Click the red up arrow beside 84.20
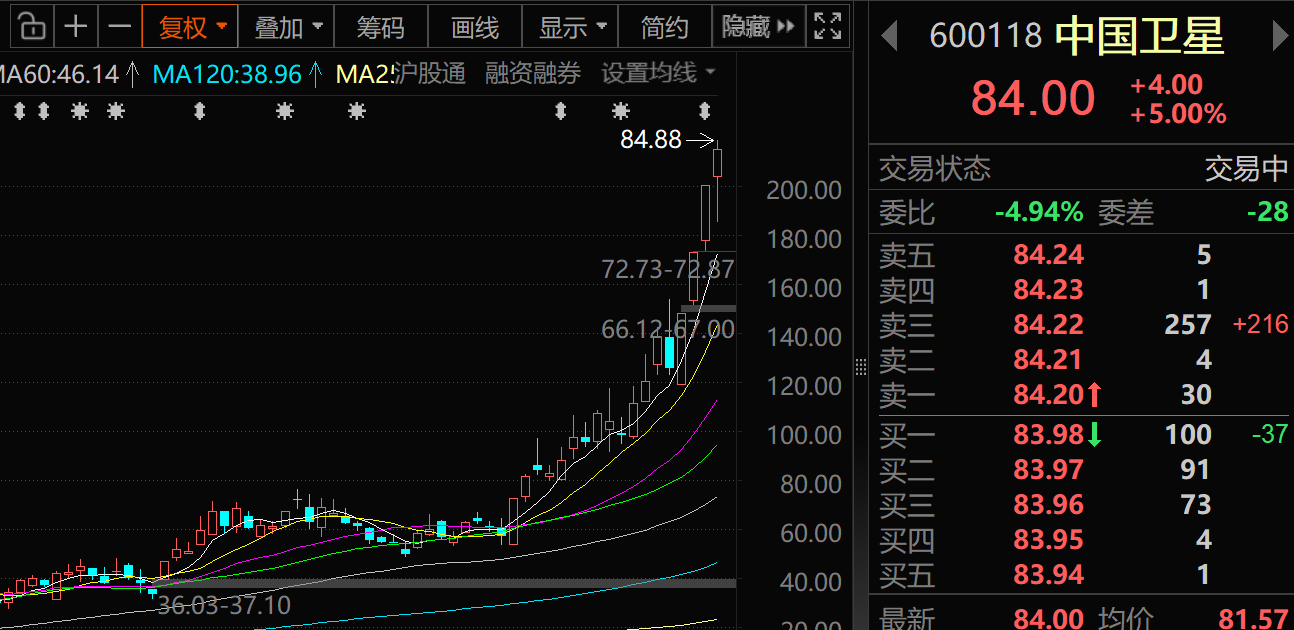The width and height of the screenshot is (1294, 630). 1094,395
